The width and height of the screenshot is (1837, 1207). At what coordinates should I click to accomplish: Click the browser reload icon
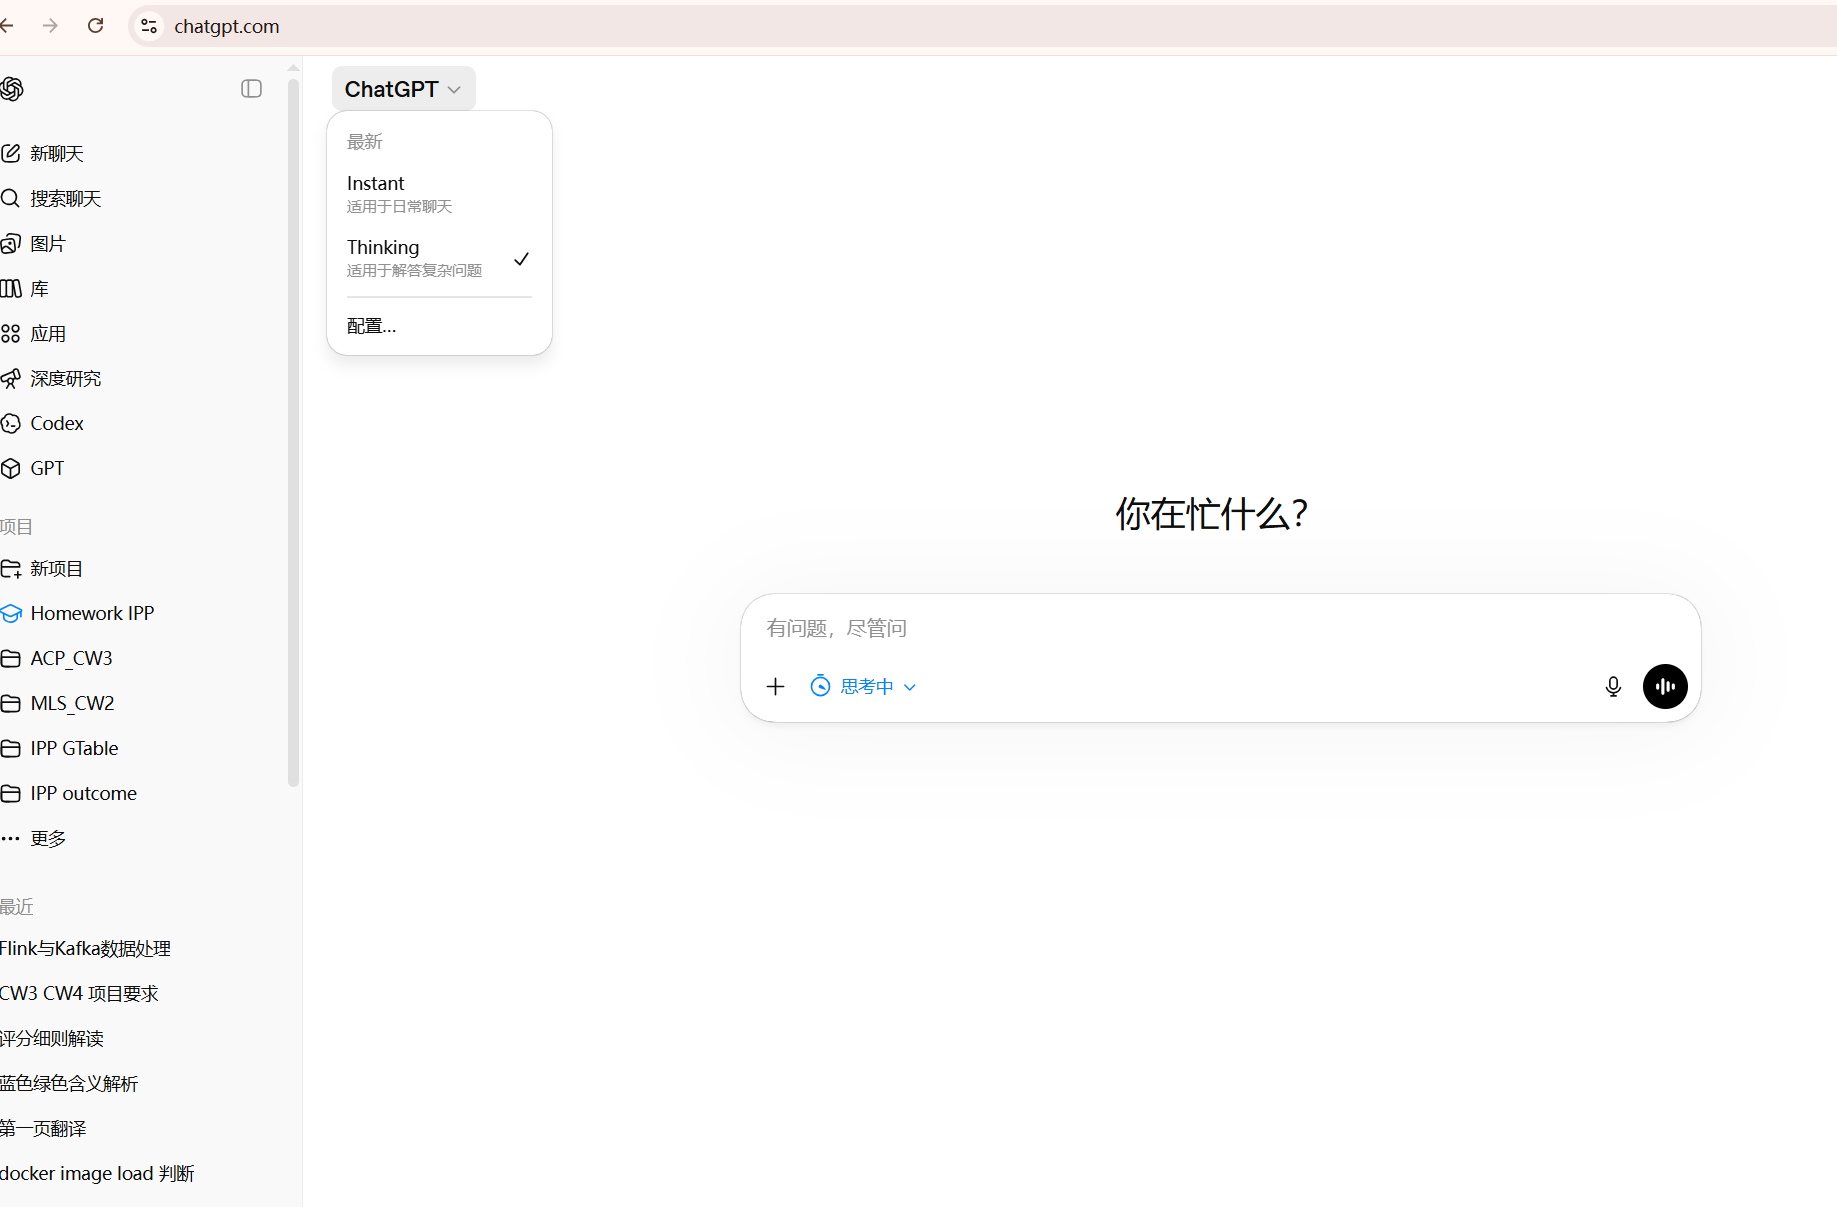pyautogui.click(x=96, y=26)
